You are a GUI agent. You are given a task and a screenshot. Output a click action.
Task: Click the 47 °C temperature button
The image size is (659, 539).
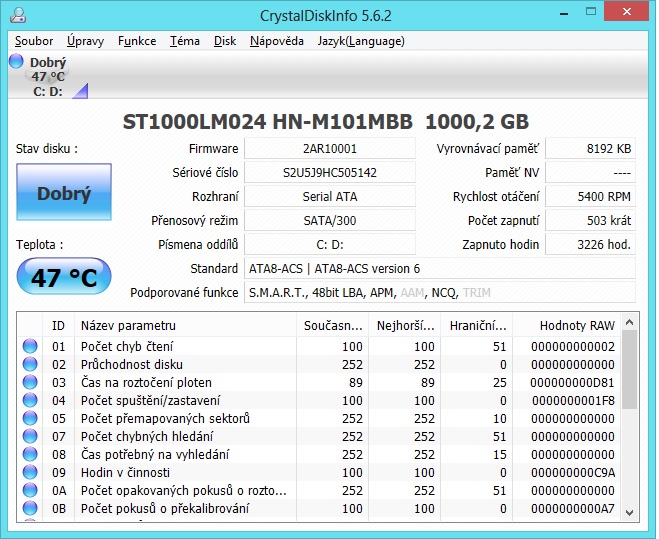pyautogui.click(x=64, y=277)
